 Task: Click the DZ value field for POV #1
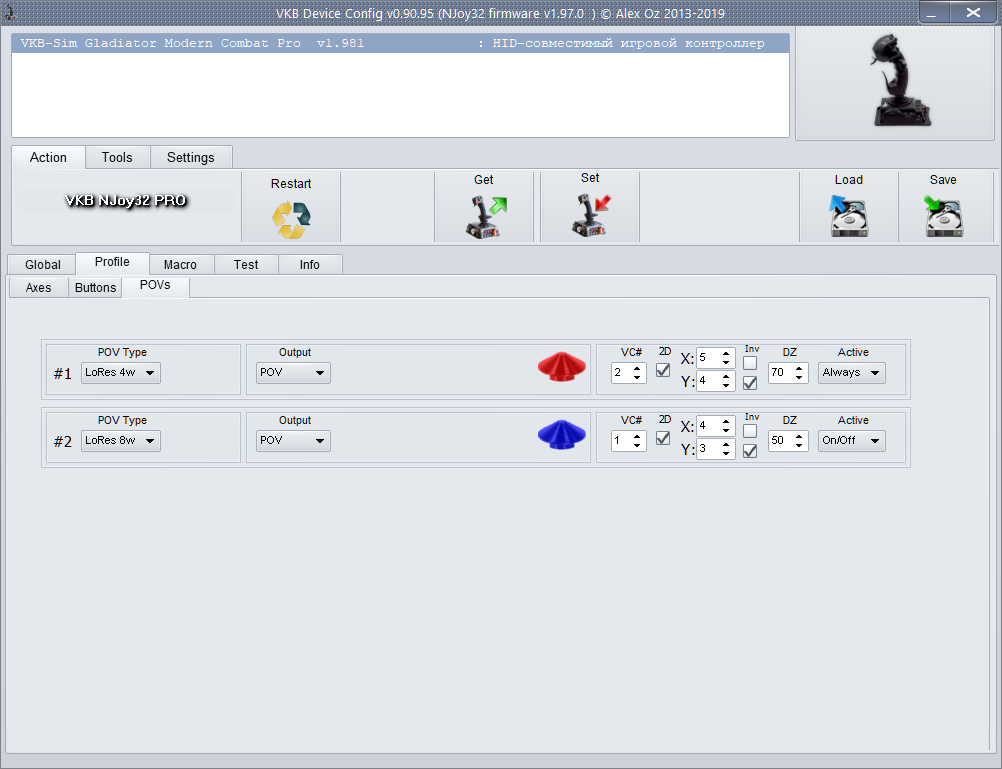[x=780, y=373]
